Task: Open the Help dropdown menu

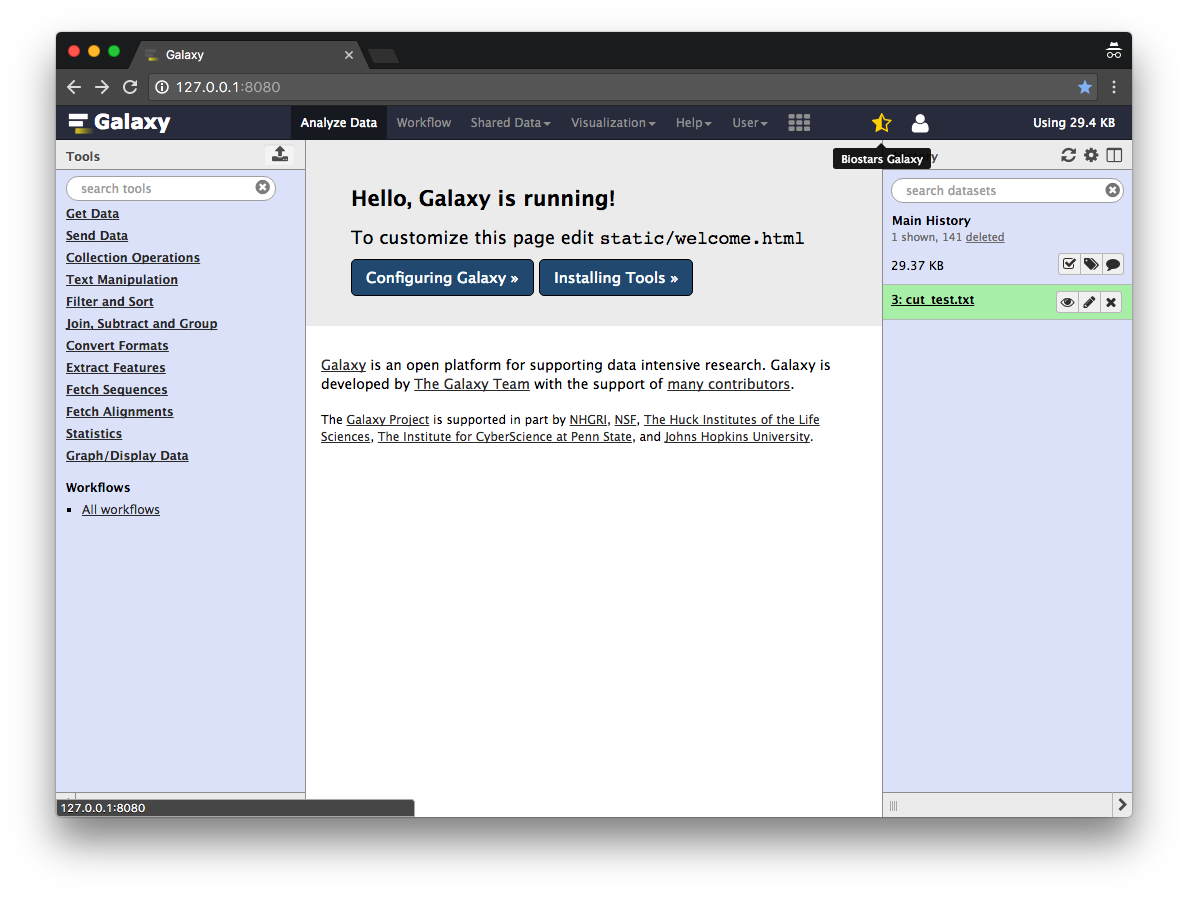Action: pos(693,123)
